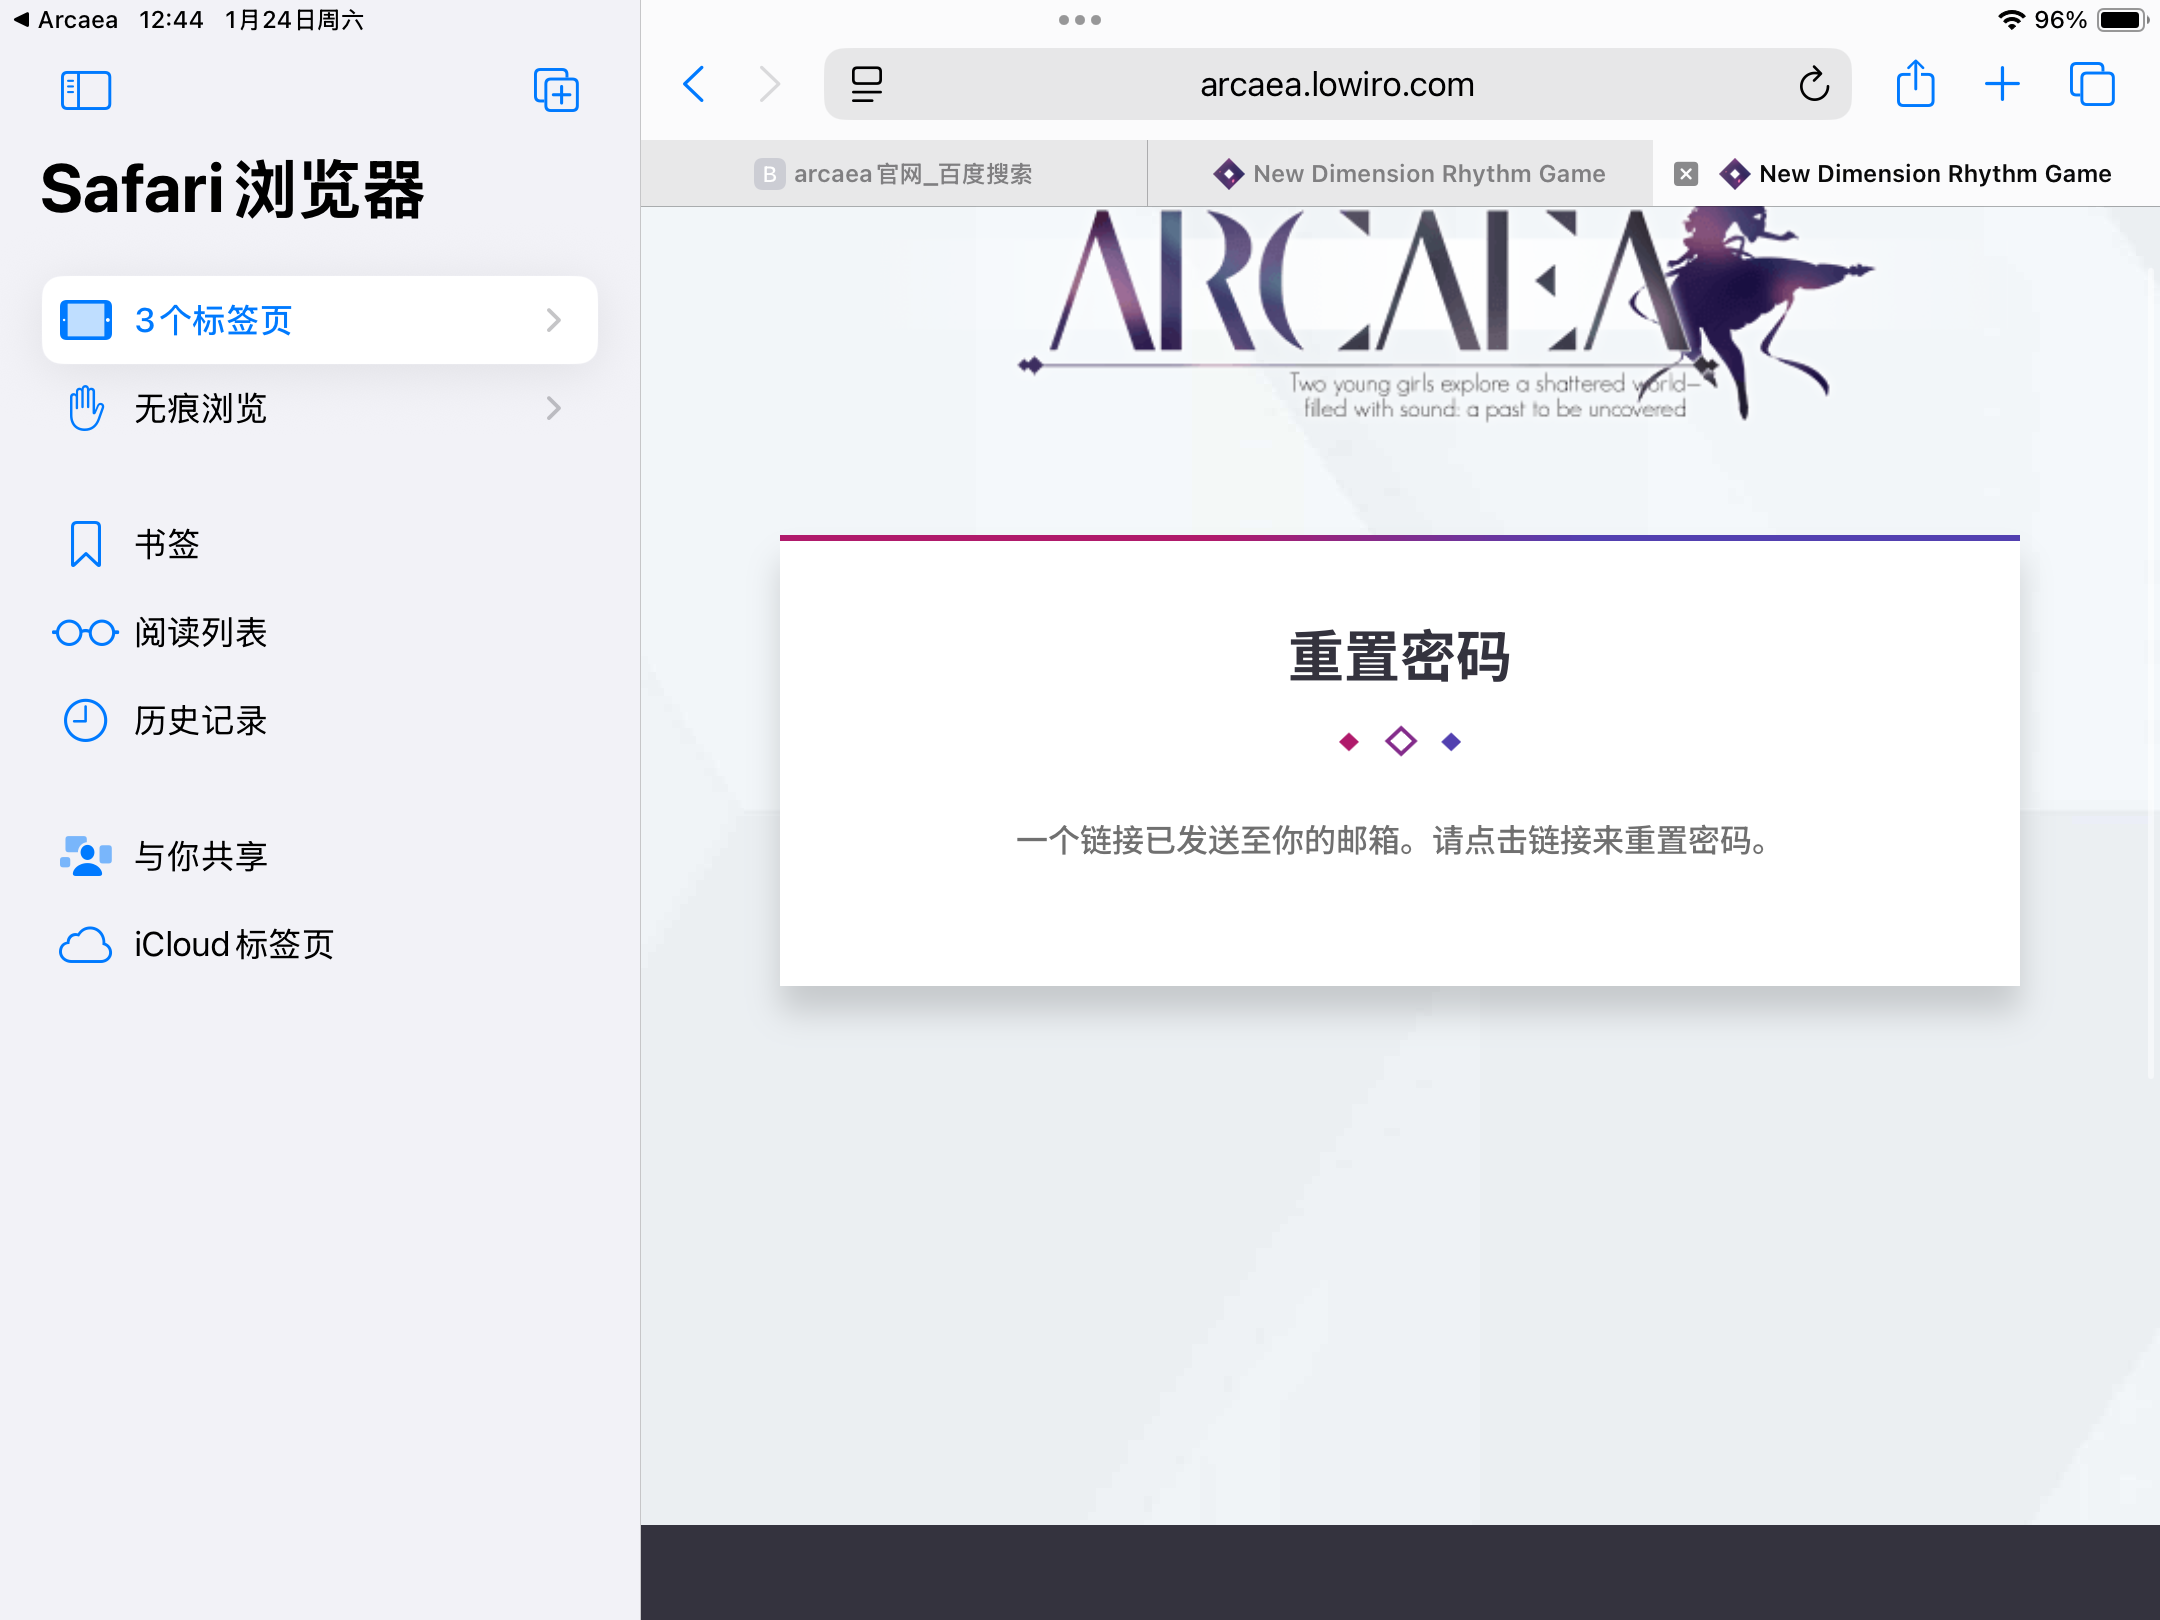Expand the 无痕浏览 chevron
This screenshot has width=2160, height=1620.
554,408
